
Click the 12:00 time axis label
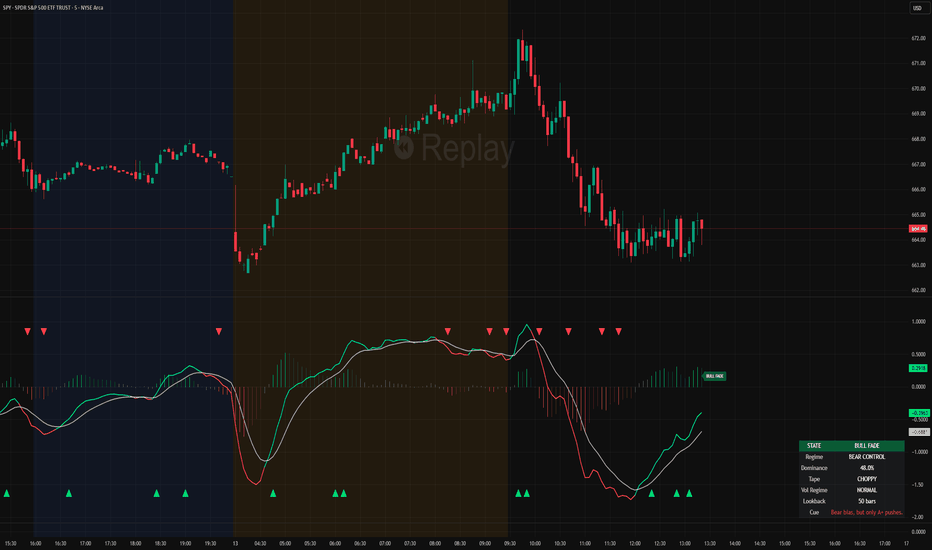[635, 543]
